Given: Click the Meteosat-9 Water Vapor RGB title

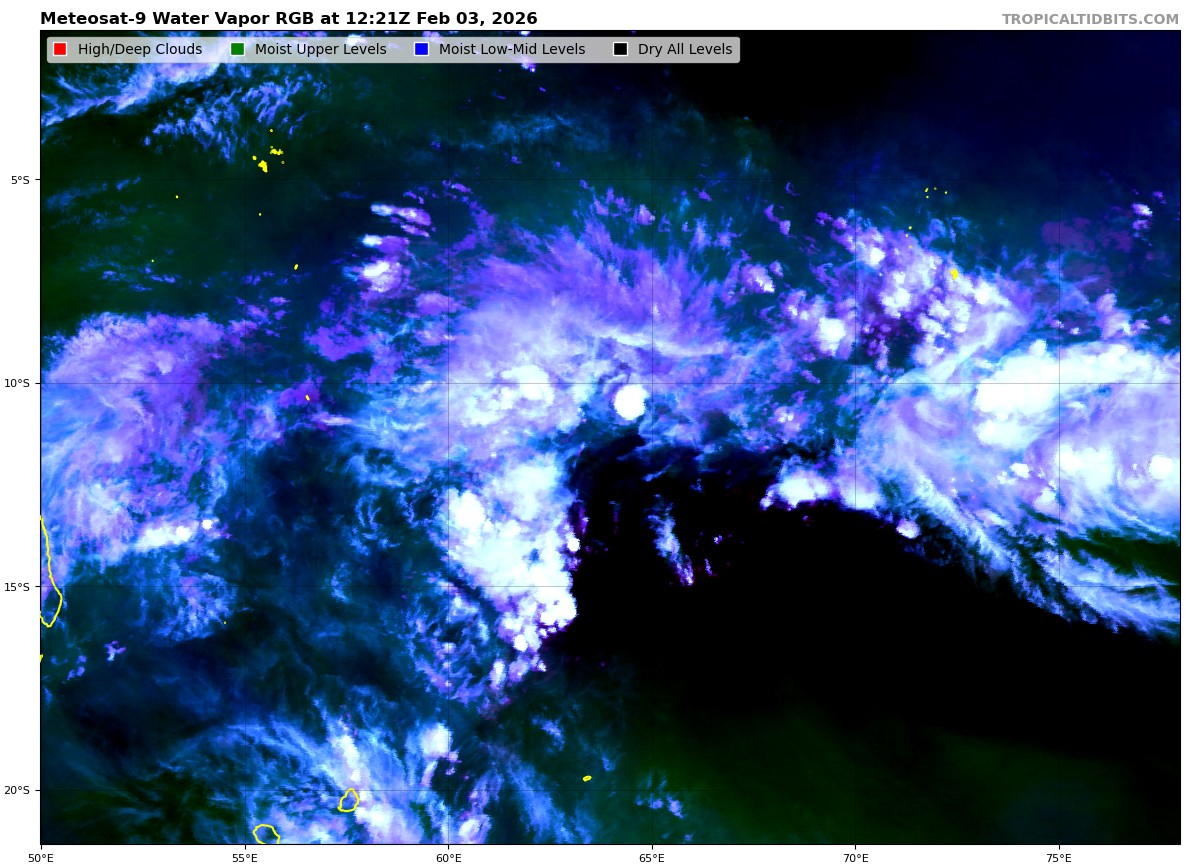Looking at the screenshot, I should pyautogui.click(x=288, y=19).
